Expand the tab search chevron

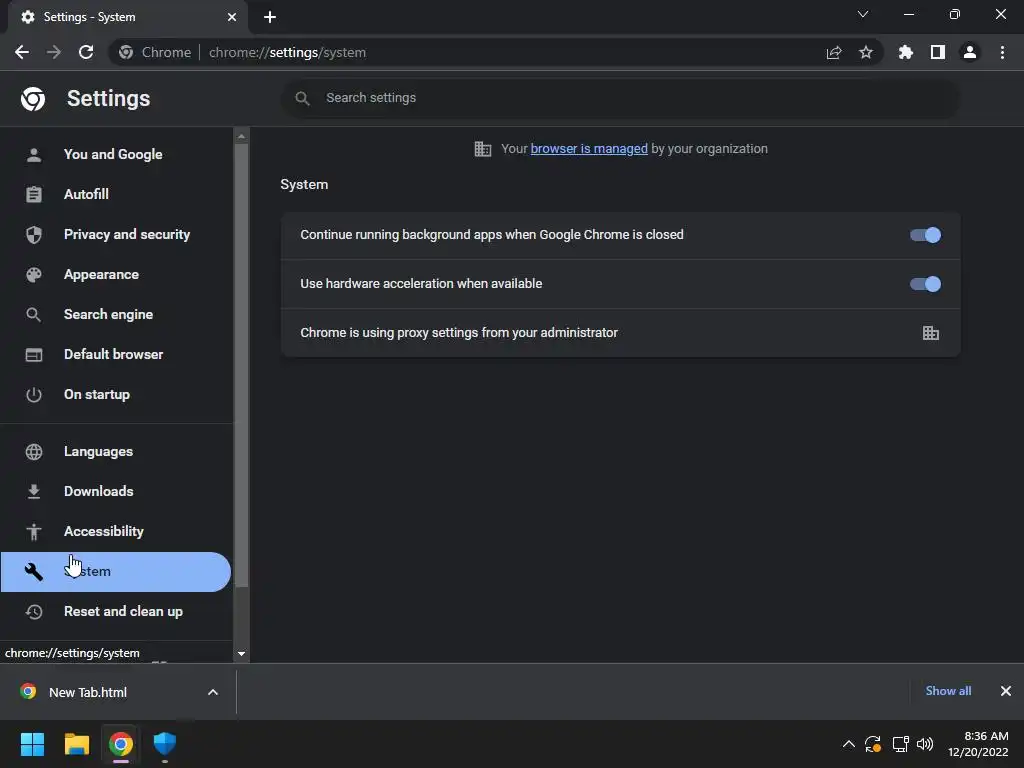[863, 14]
